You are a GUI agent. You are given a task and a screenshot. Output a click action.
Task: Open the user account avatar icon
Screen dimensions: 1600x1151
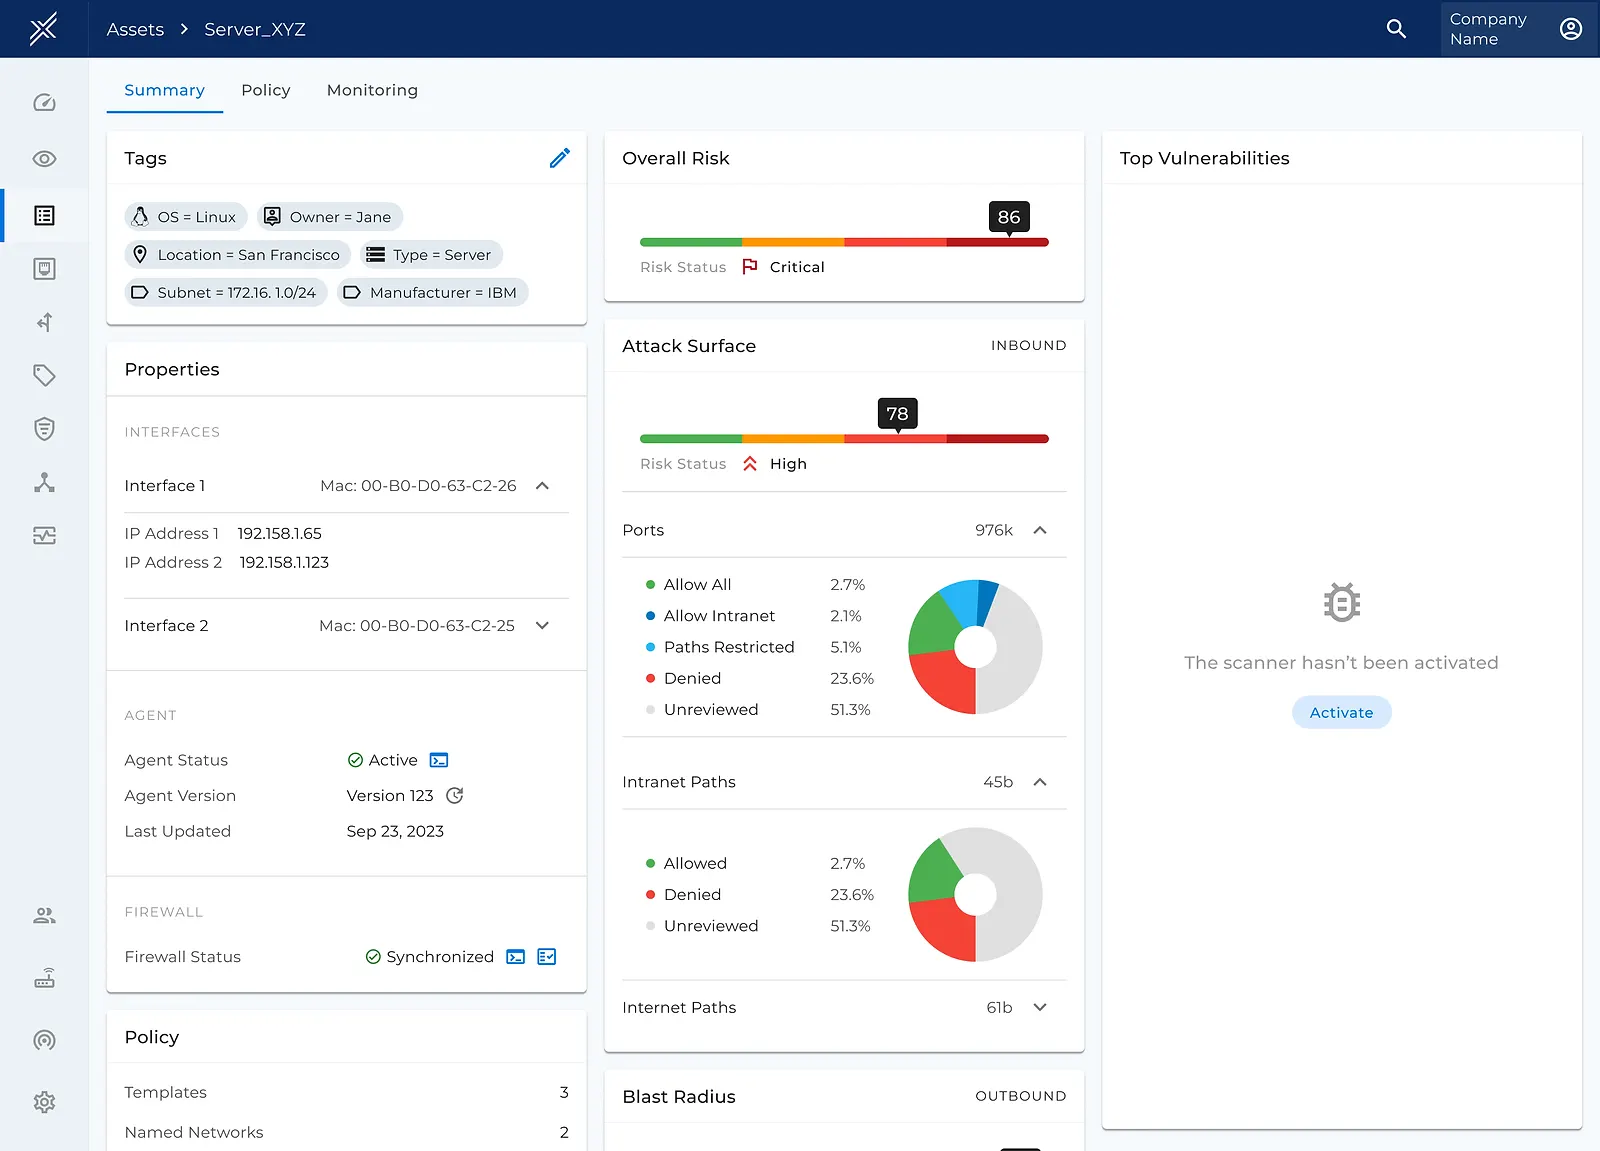1570,29
